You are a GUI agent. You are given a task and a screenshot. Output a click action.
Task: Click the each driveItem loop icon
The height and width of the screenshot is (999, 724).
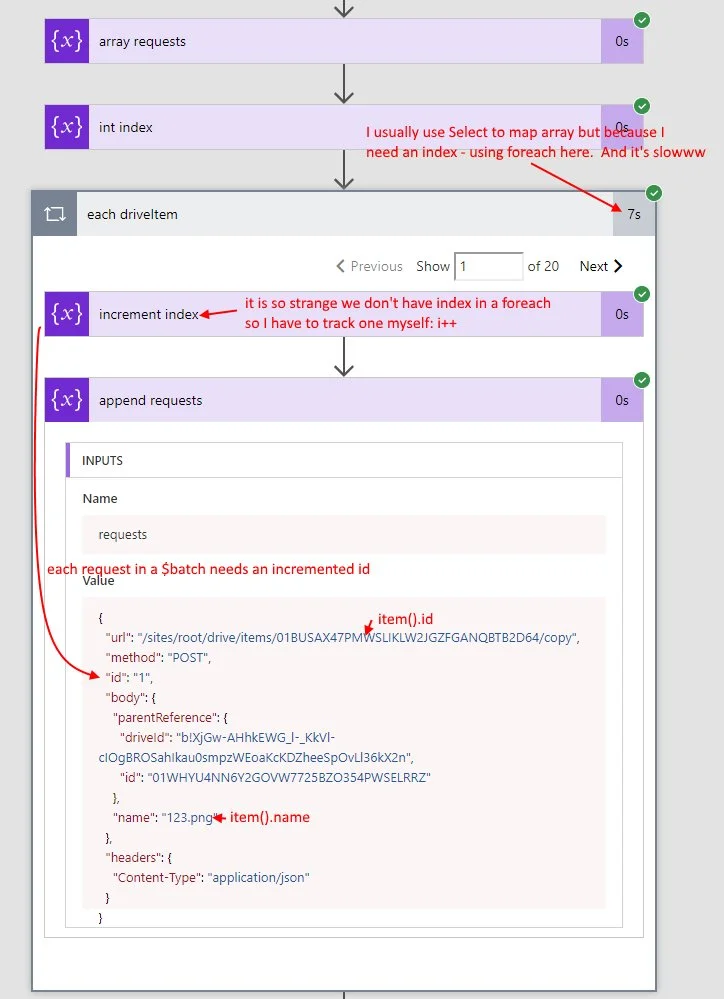54,214
